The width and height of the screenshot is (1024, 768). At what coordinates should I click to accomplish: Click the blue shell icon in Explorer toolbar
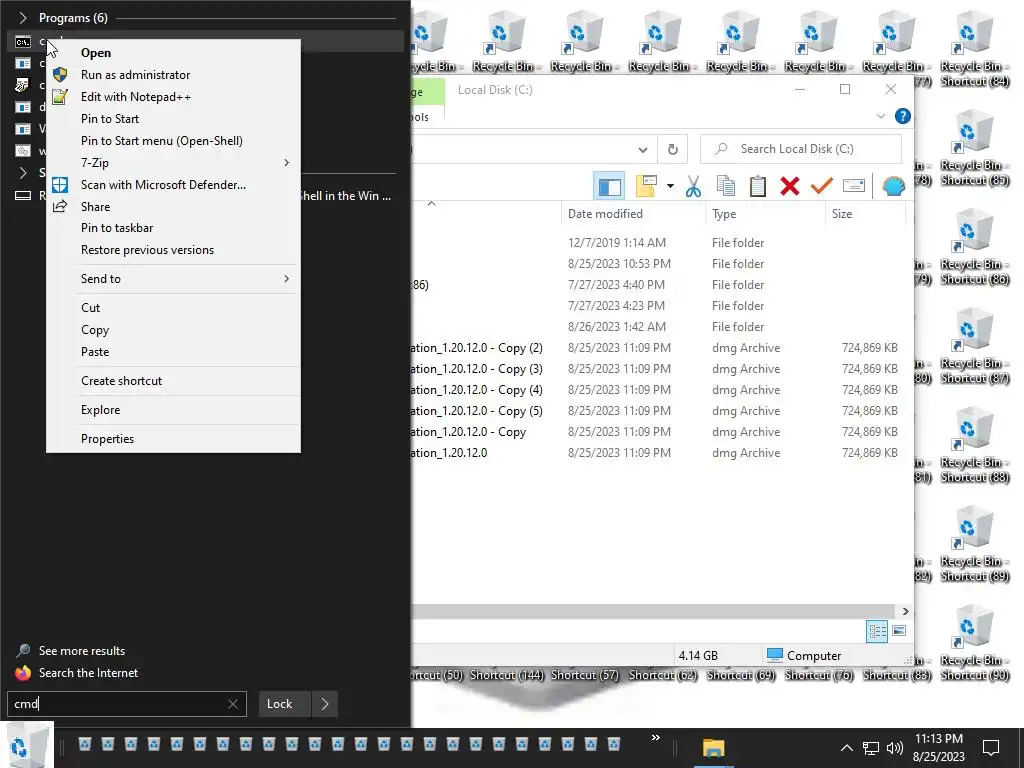[x=893, y=186]
